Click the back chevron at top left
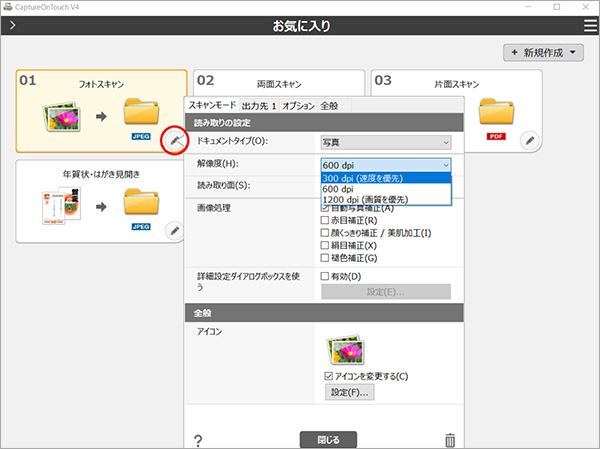The width and height of the screenshot is (600, 449). pos(12,23)
